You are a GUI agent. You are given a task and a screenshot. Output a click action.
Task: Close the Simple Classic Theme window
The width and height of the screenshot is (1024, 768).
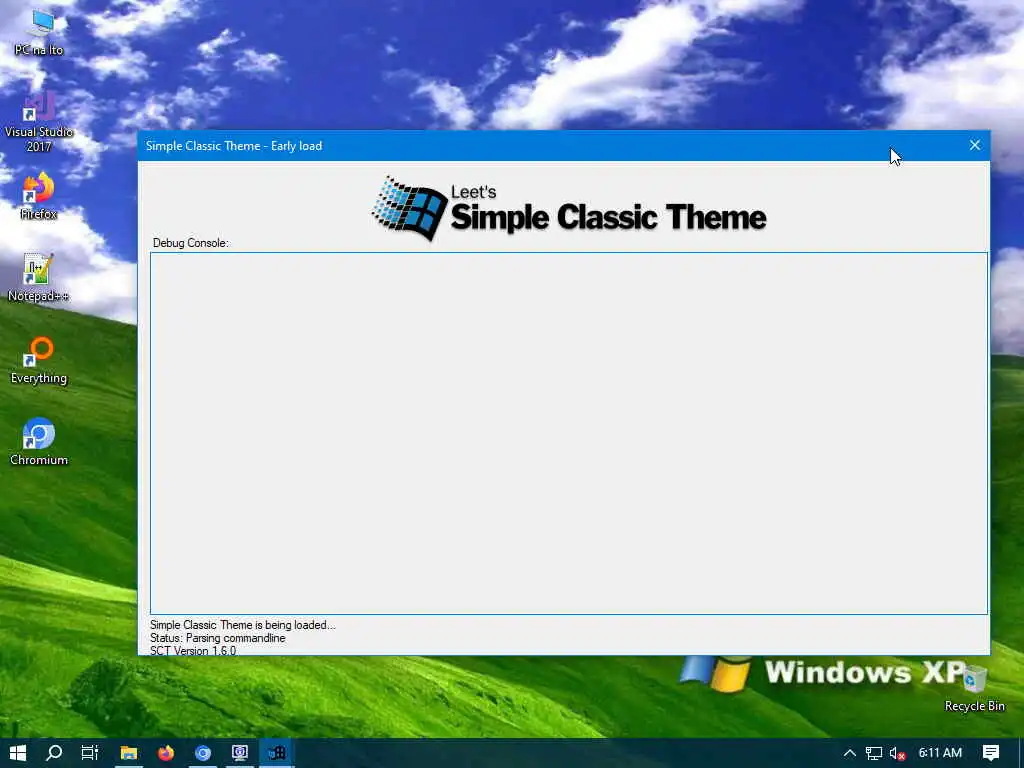(x=974, y=145)
